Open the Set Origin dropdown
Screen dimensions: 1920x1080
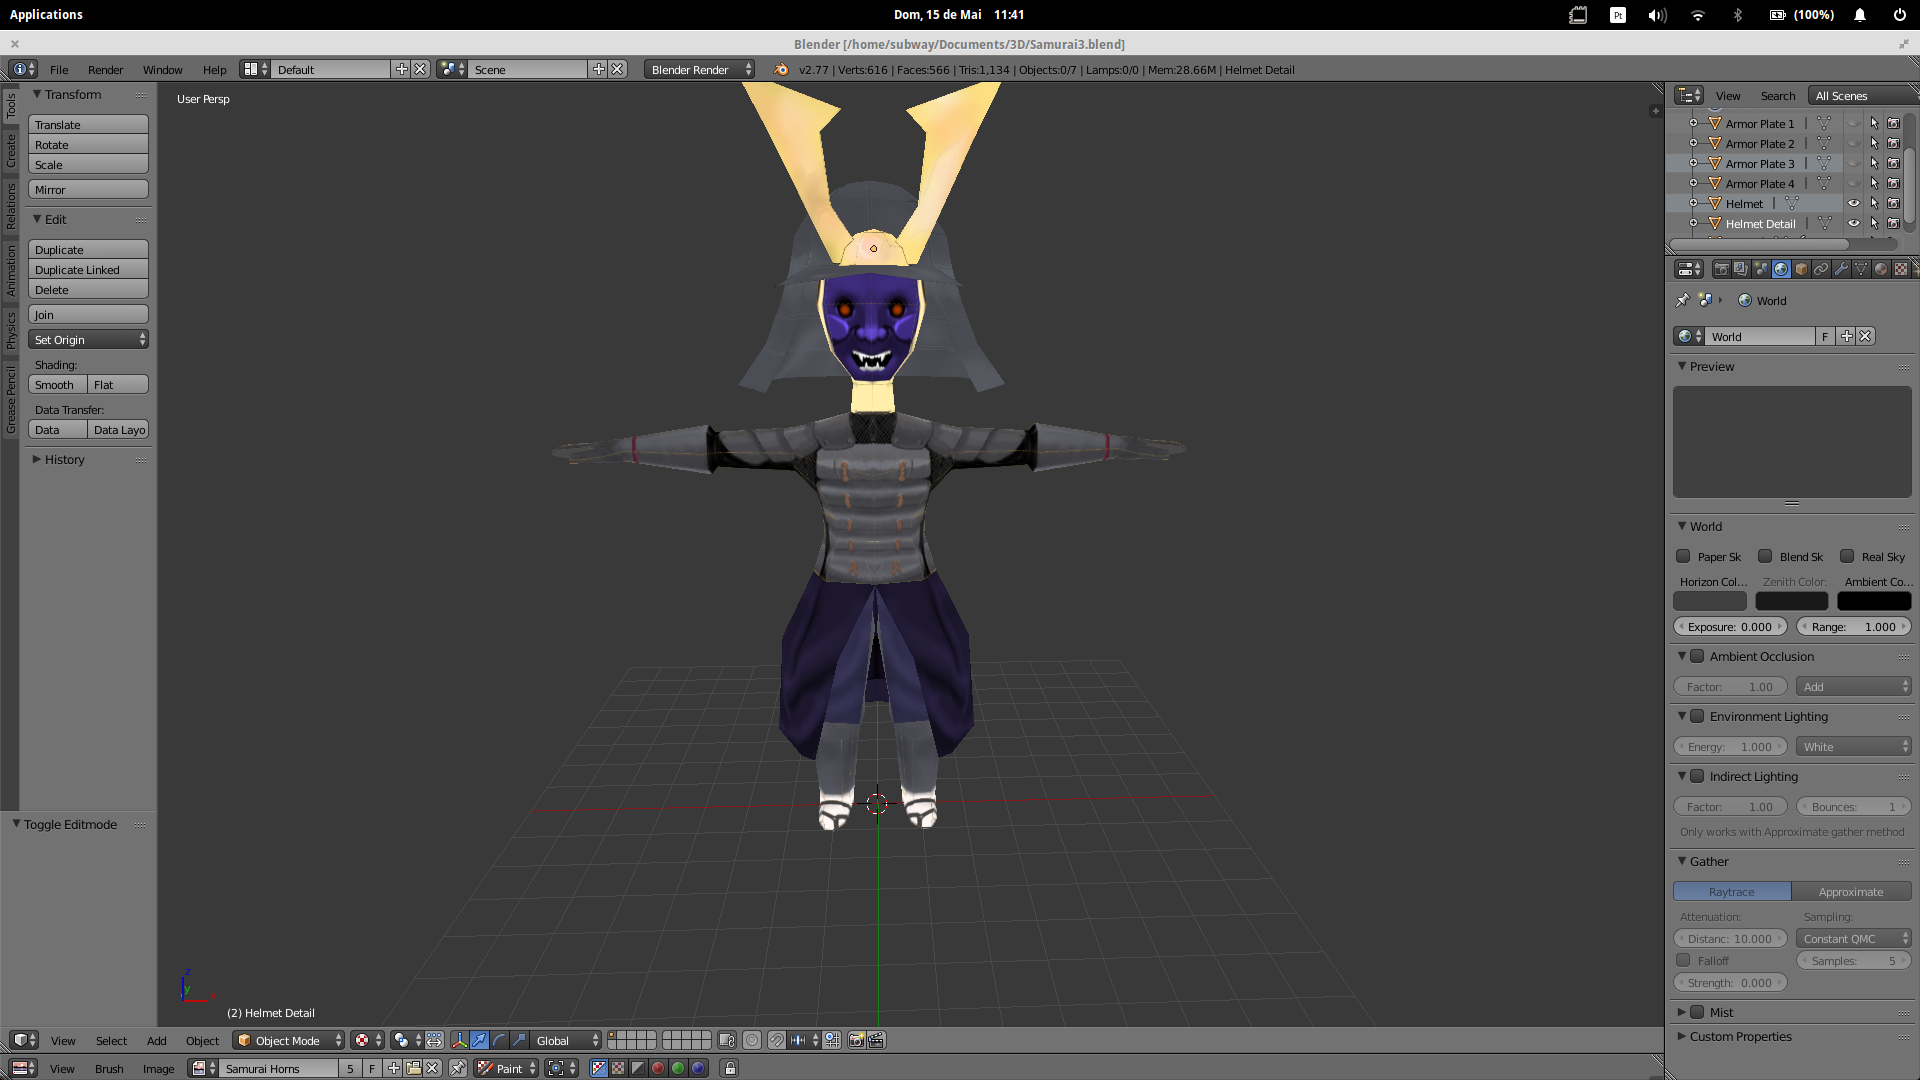[89, 339]
